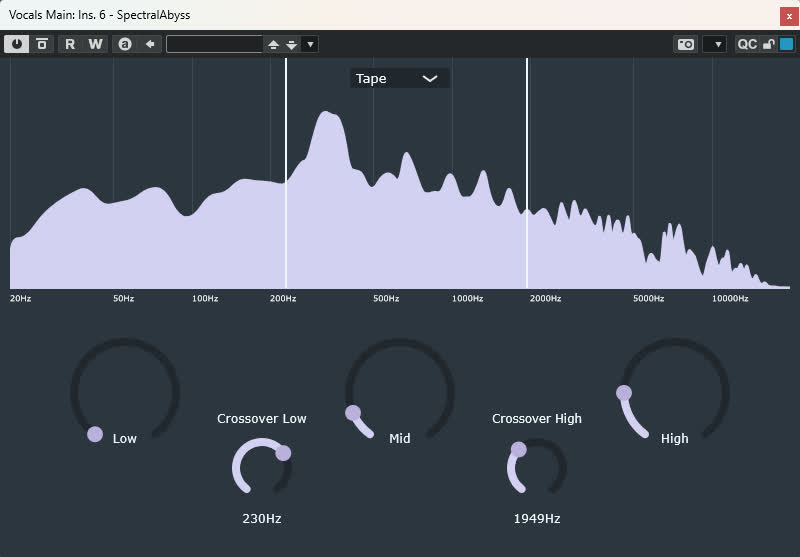Click the Mid band knob handle

(x=353, y=413)
